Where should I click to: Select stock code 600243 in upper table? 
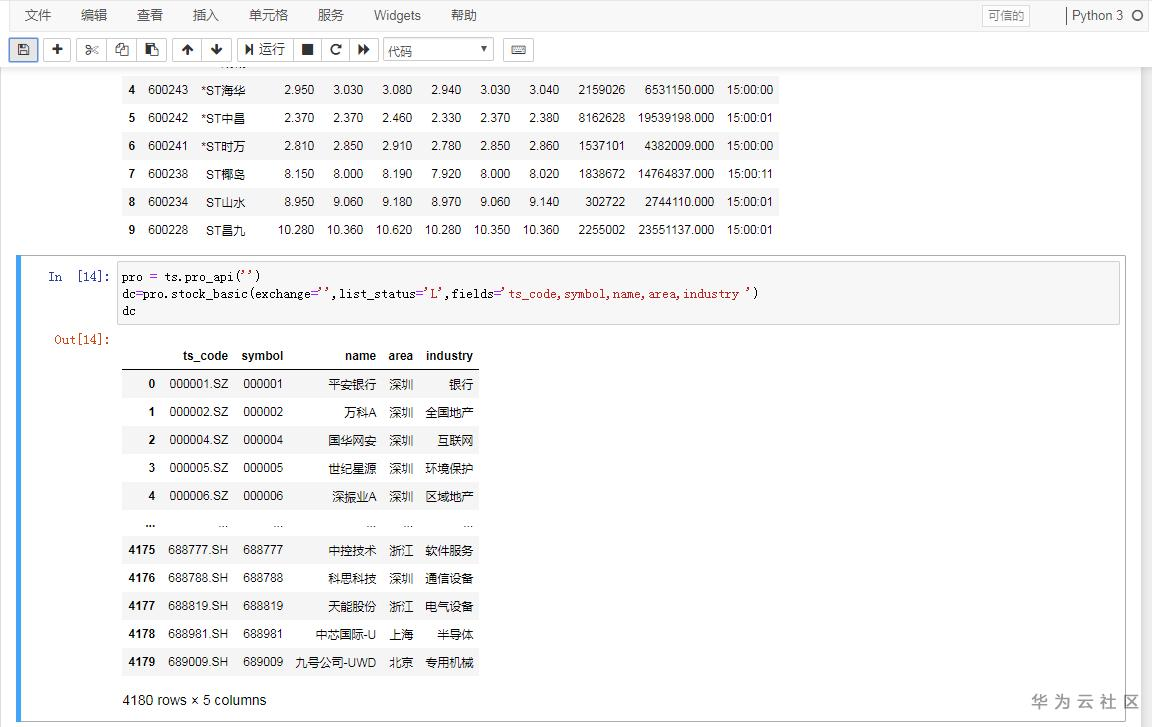[168, 90]
